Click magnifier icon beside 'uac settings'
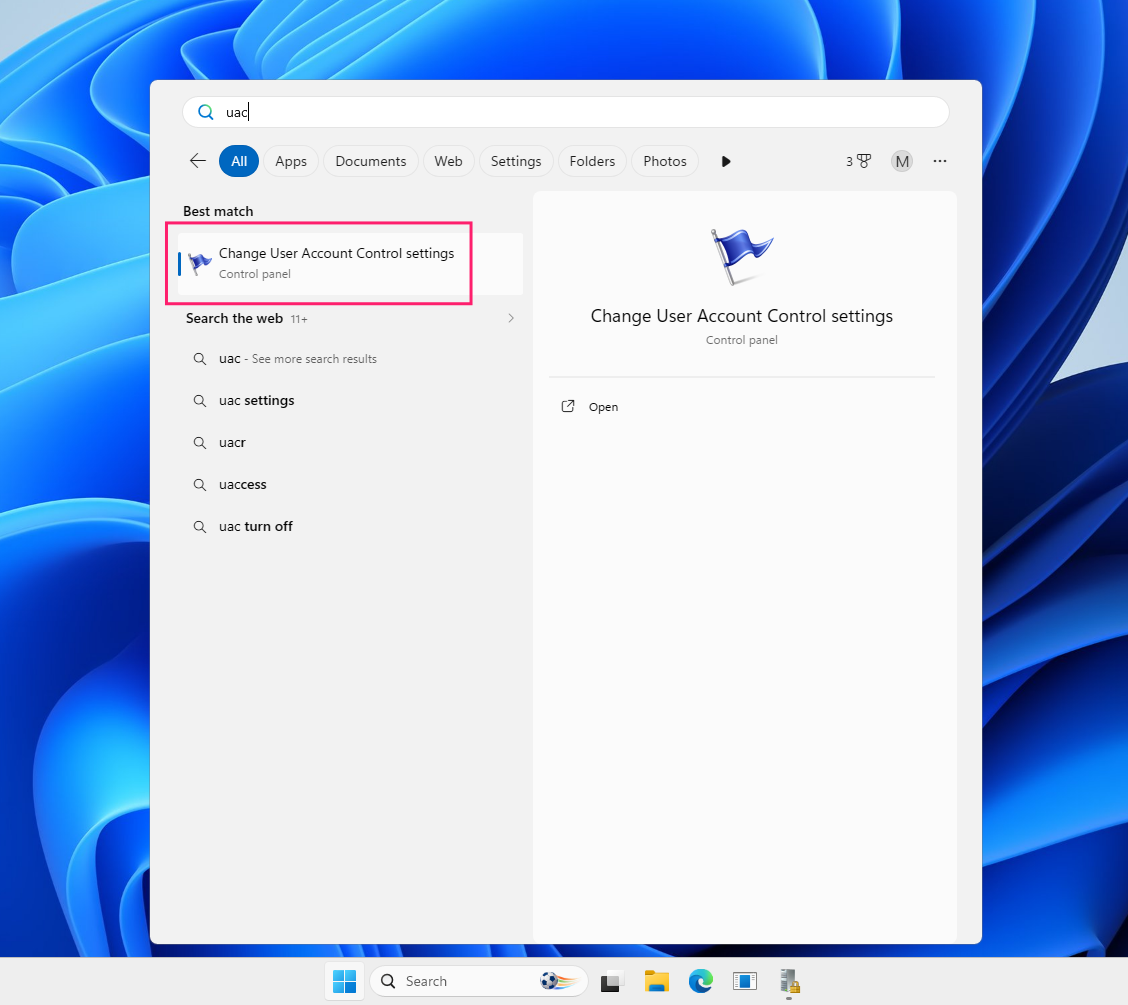The height and width of the screenshot is (1005, 1128). click(200, 401)
